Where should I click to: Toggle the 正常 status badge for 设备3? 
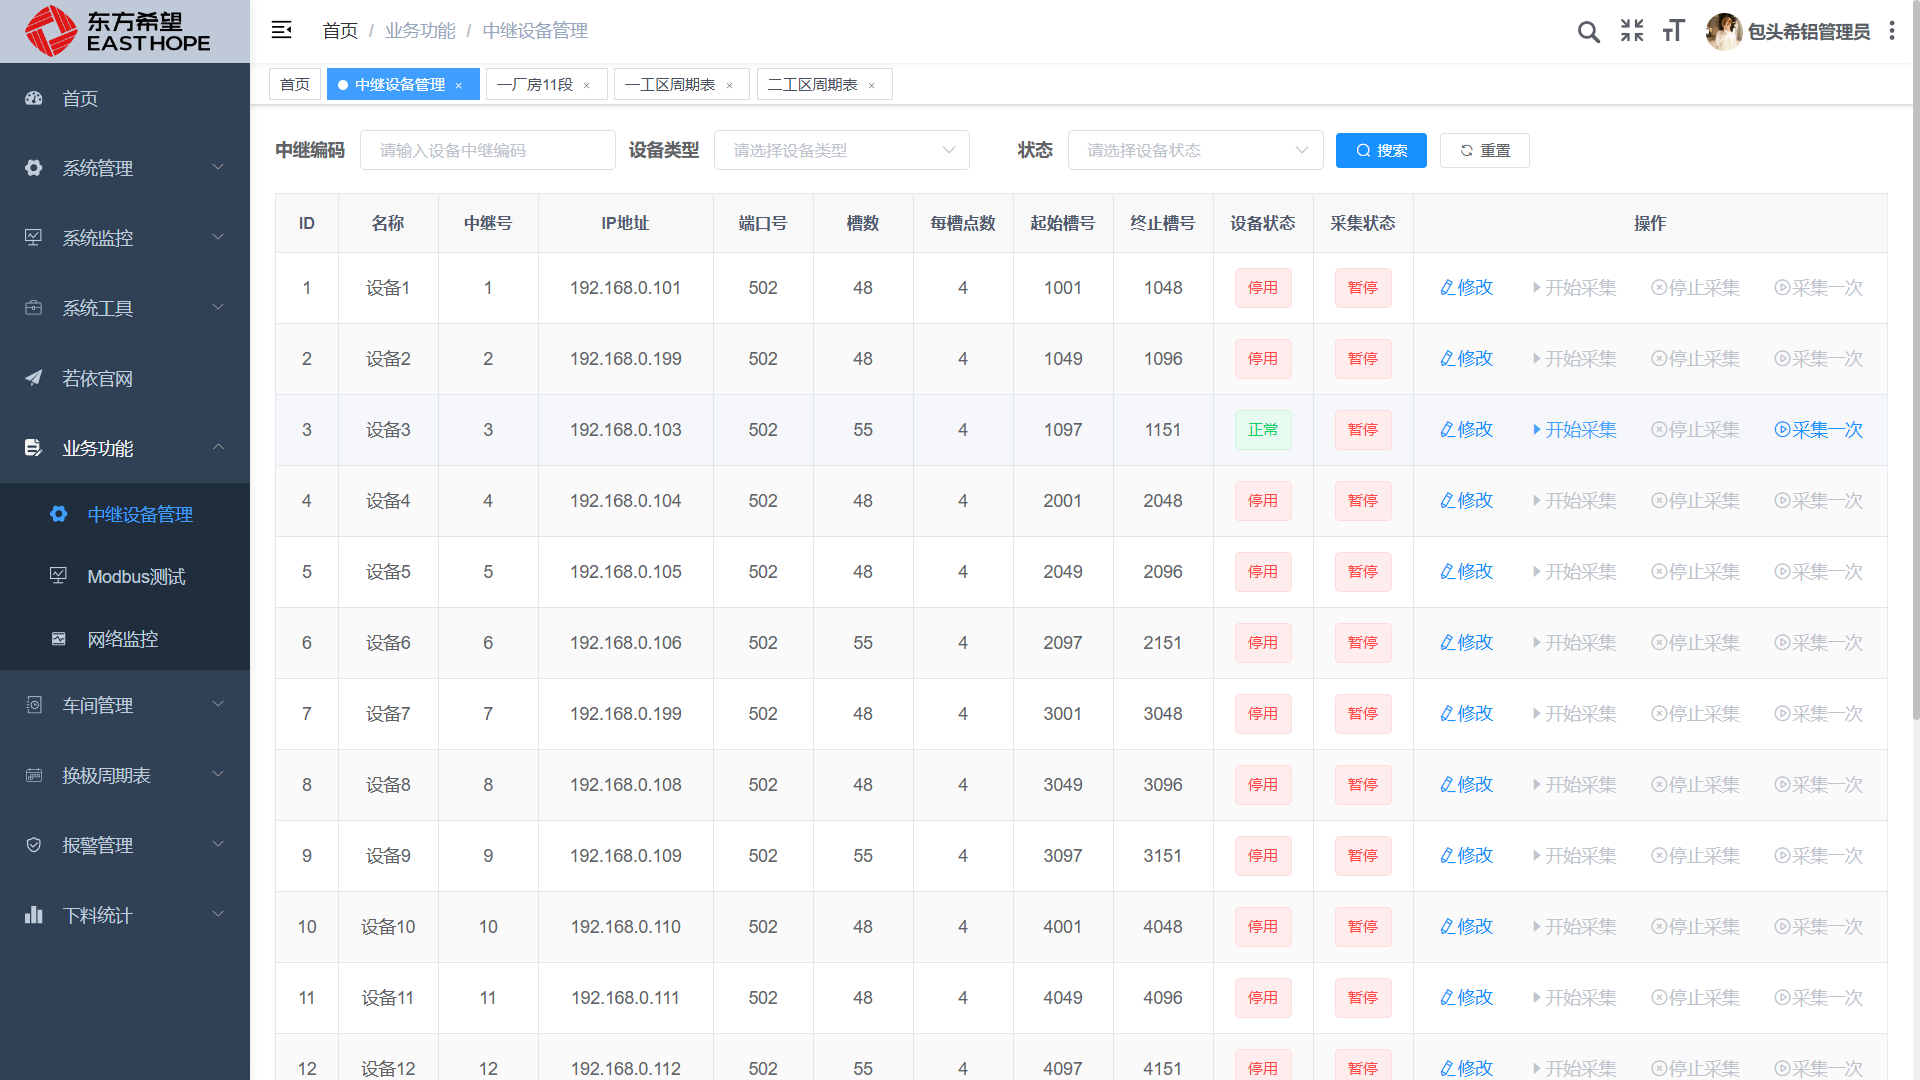coord(1262,429)
